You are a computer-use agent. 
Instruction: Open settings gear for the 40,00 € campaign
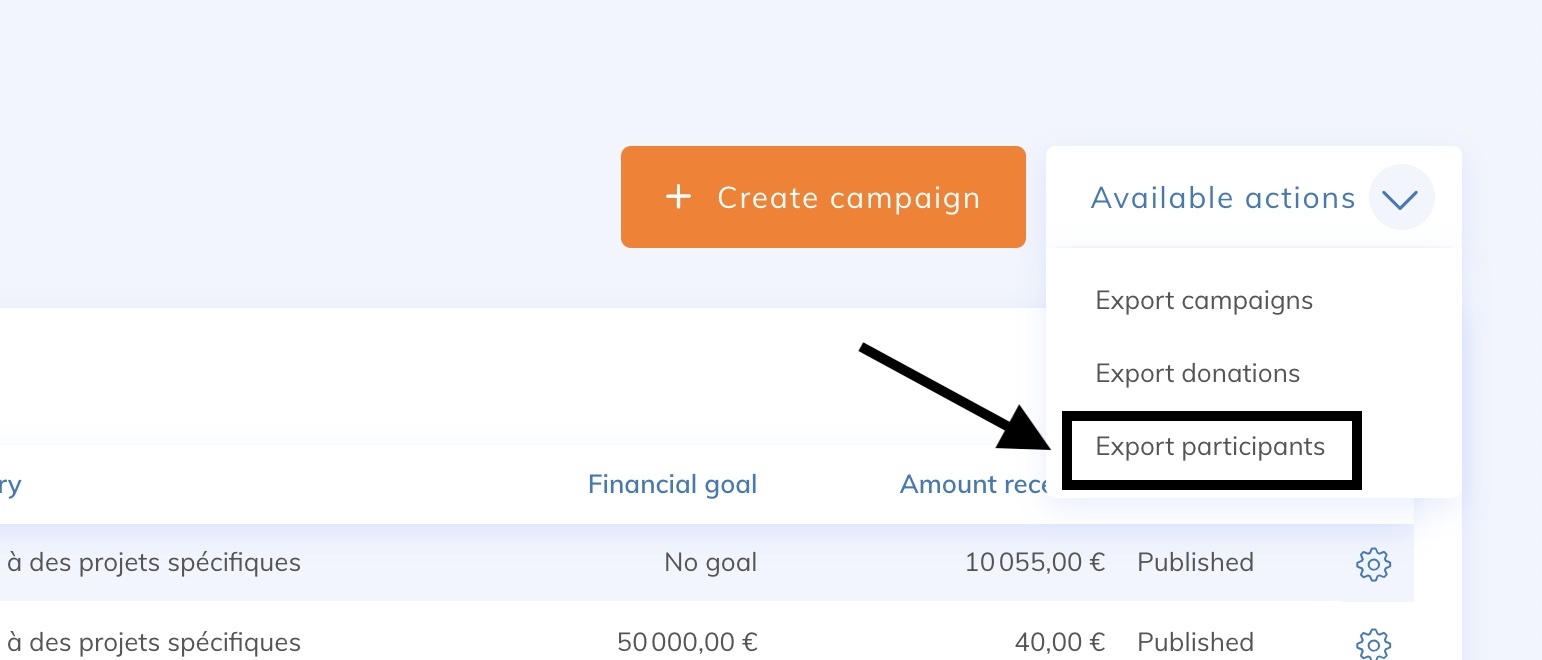point(1373,642)
